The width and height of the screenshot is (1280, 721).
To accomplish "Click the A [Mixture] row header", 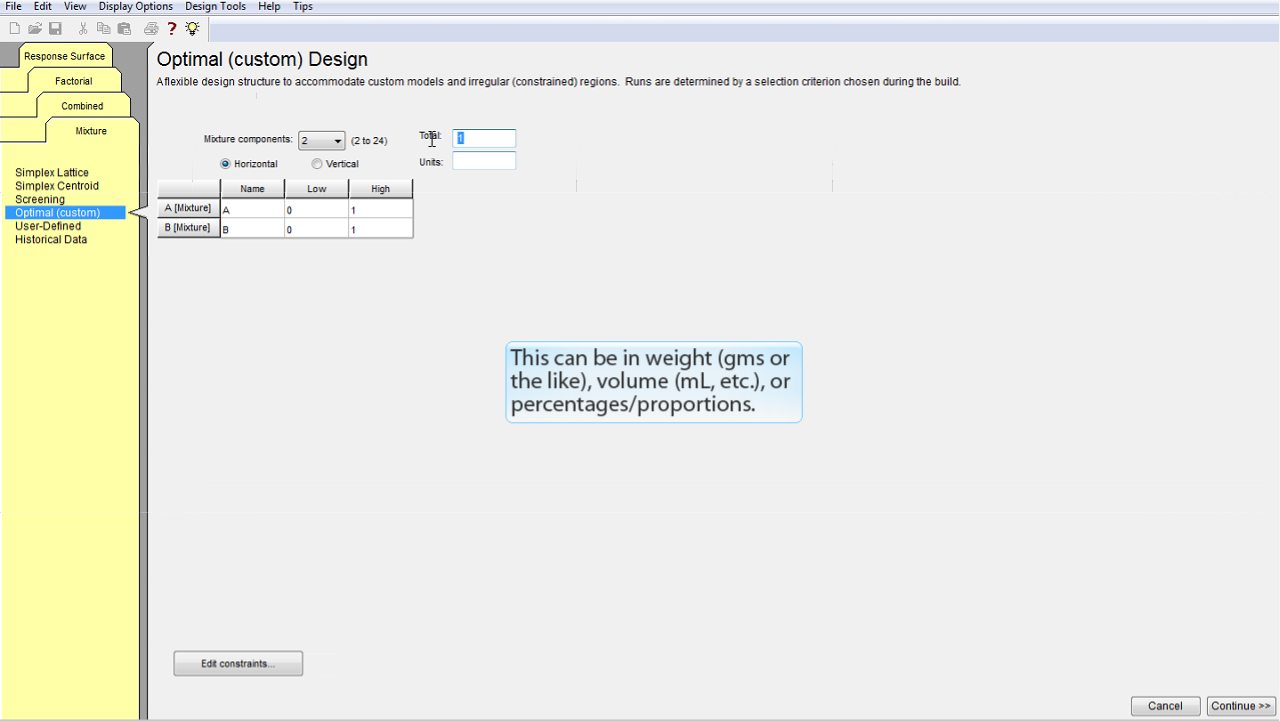I will [188, 208].
